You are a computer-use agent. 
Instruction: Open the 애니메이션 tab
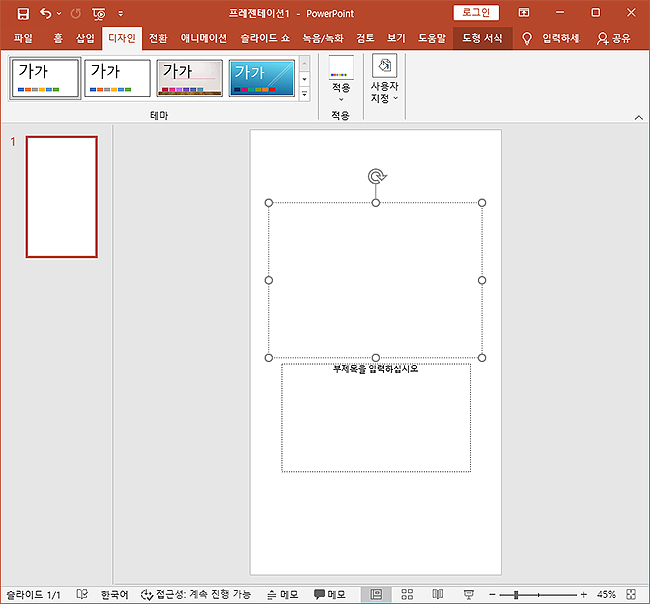pyautogui.click(x=204, y=39)
